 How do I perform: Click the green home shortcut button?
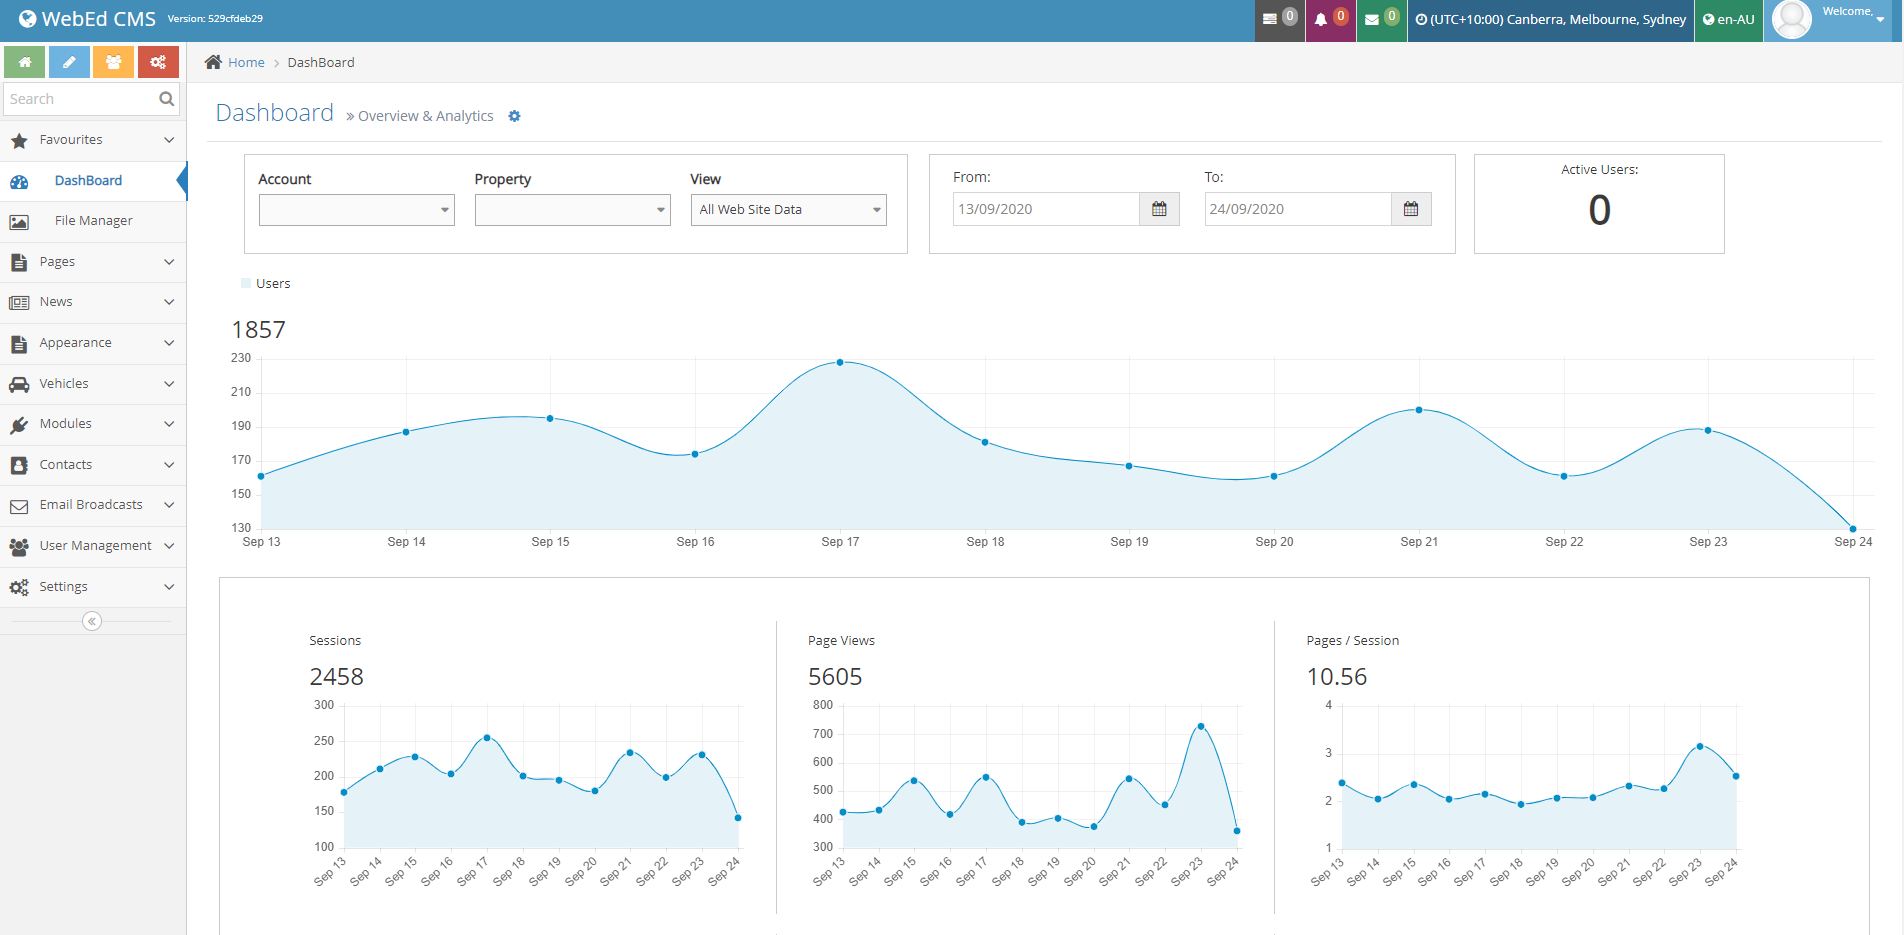pos(24,62)
